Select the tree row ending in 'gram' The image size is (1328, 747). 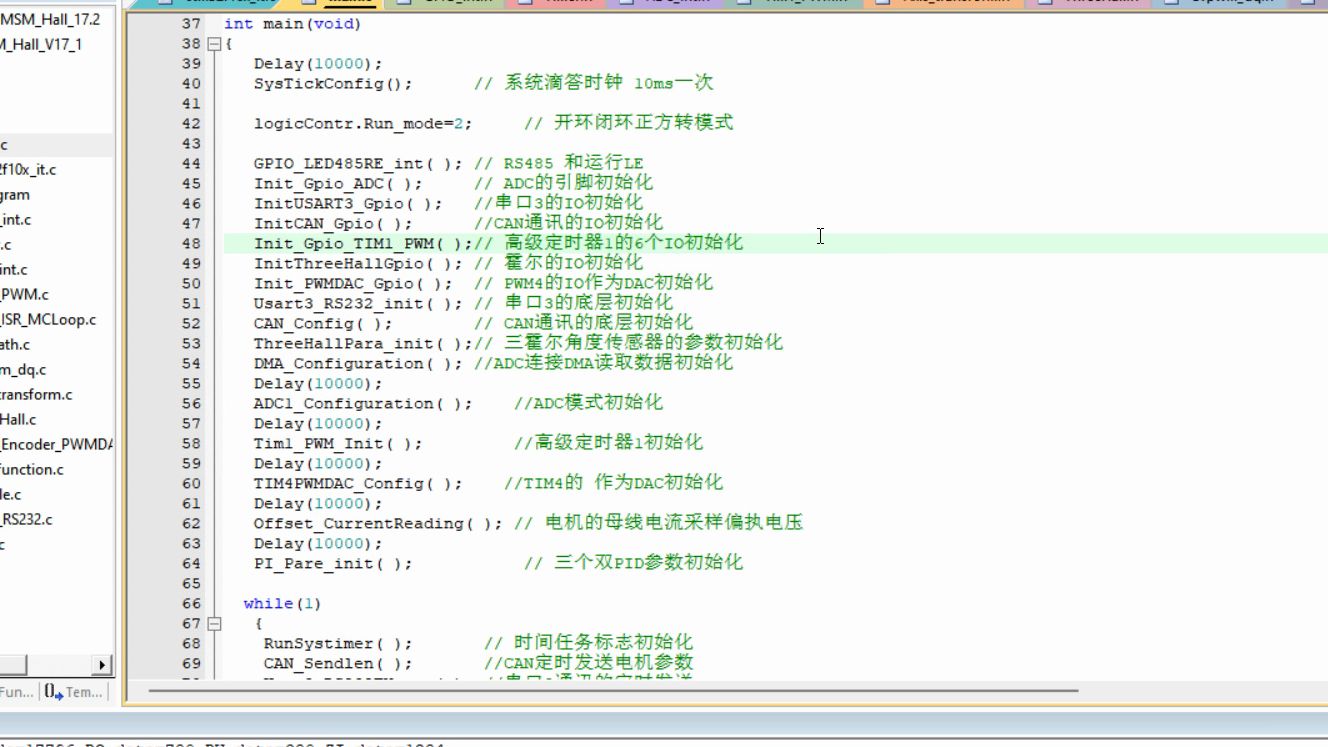click(x=15, y=195)
